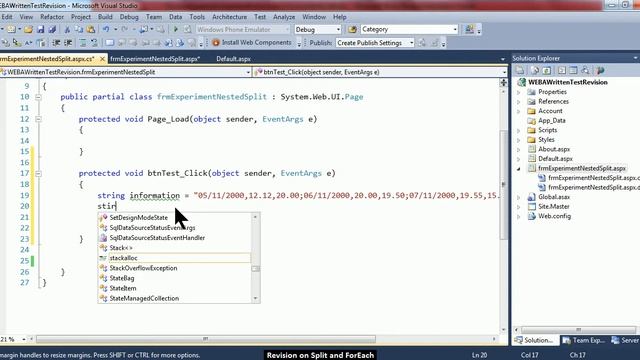Cut the selection with the scissors icon
The height and width of the screenshot is (360, 640).
click(x=67, y=29)
